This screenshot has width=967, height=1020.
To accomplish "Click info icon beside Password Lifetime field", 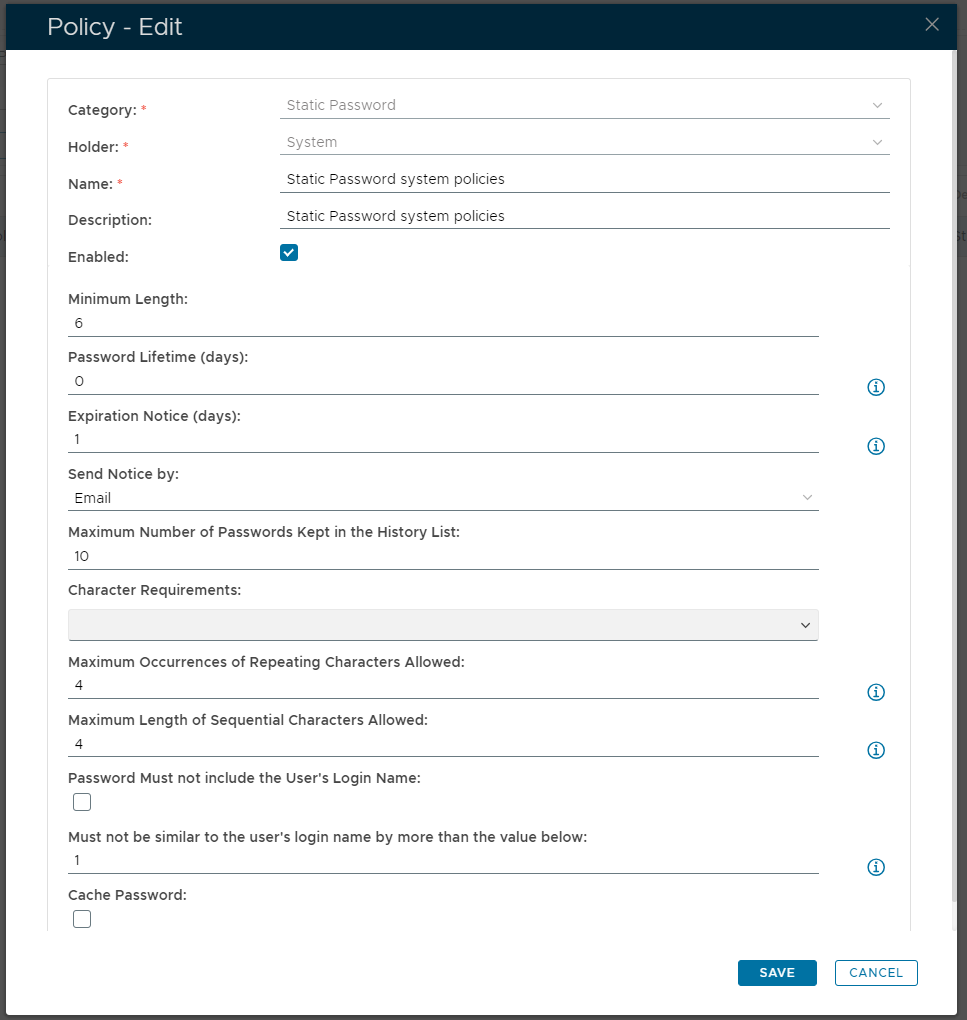I will 876,387.
